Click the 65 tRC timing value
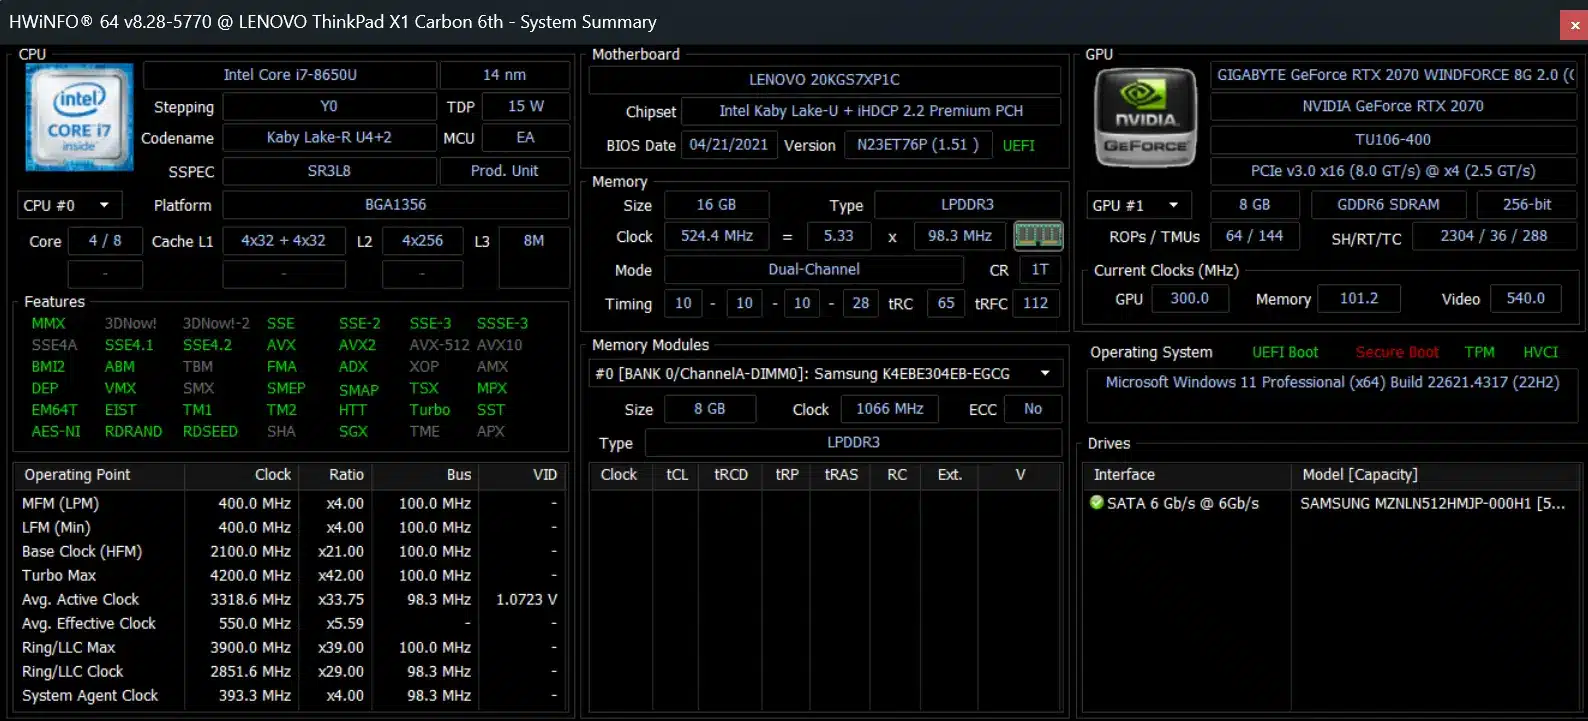Viewport: 1588px width, 721px height. tap(946, 303)
